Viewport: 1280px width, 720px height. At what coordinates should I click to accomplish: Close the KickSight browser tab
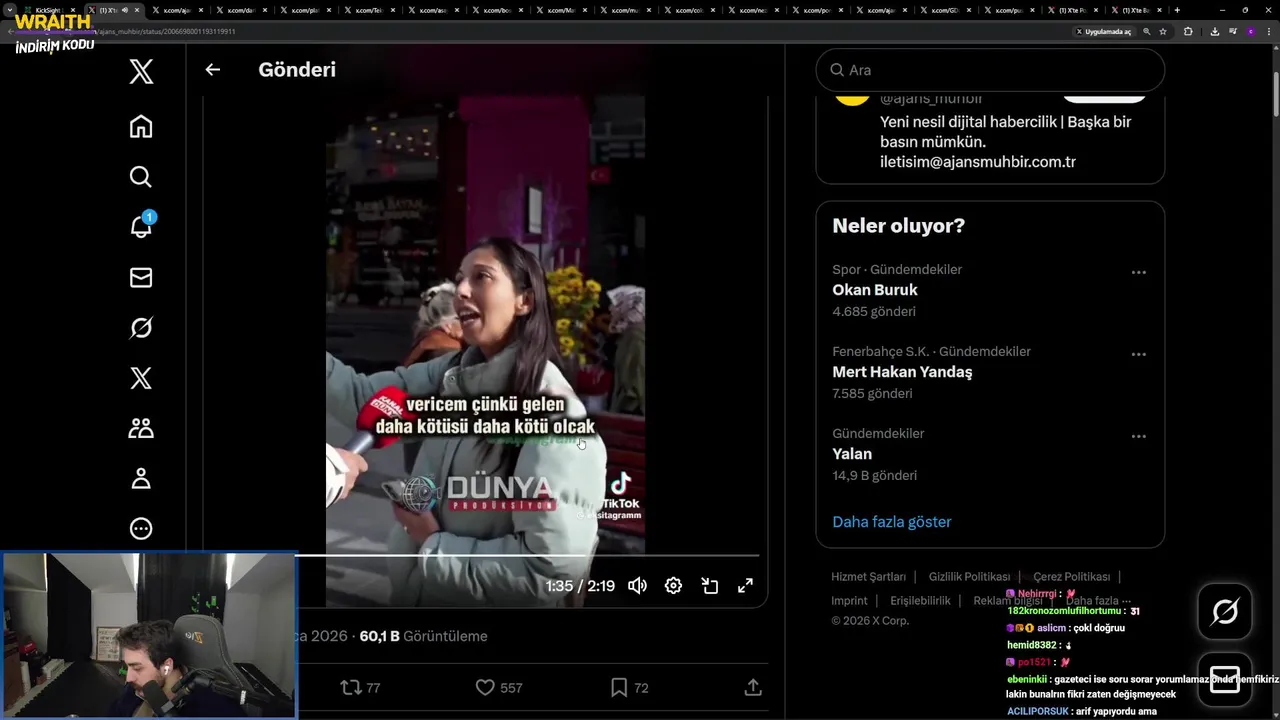click(73, 10)
